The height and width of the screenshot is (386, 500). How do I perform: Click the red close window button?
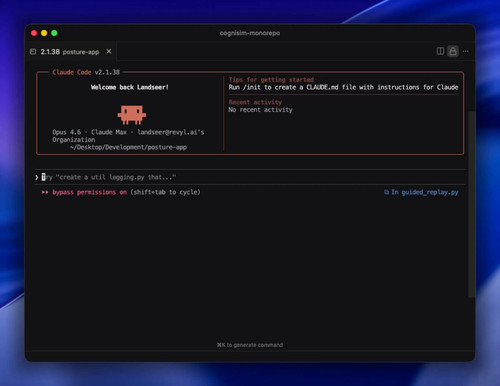tap(34, 33)
